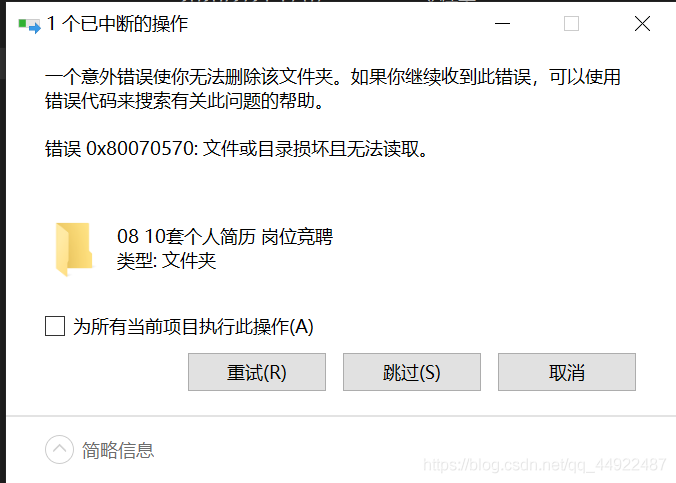Click the blog.csdn.net watermark URL
This screenshot has width=676, height=483.
[545, 465]
